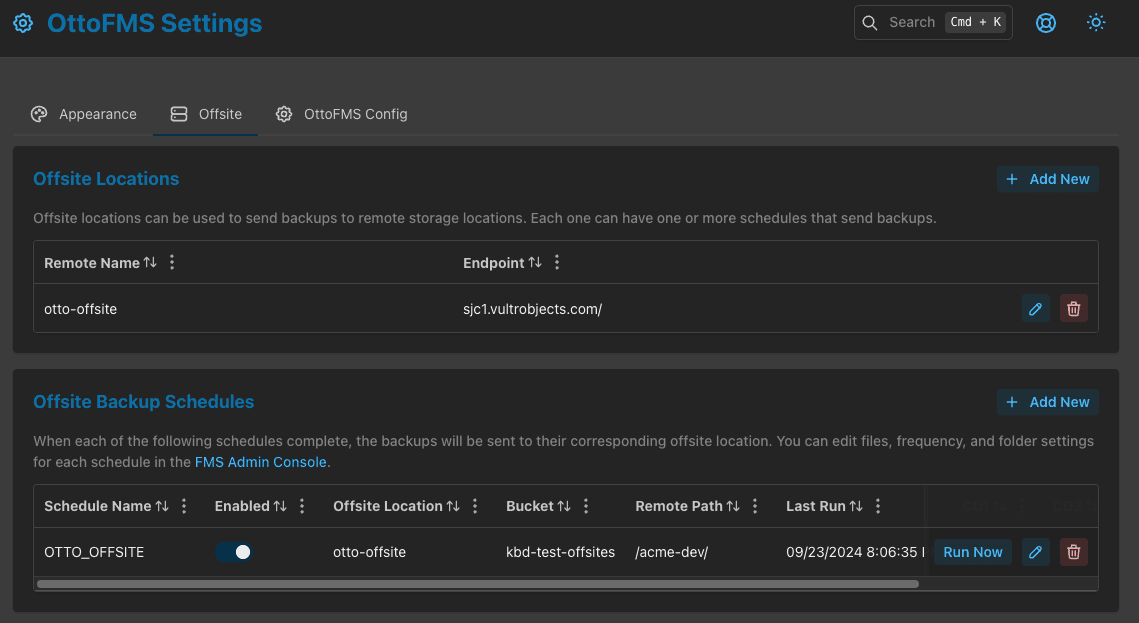1139x623 pixels.
Task: Open Bucket column options menu
Action: [586, 506]
